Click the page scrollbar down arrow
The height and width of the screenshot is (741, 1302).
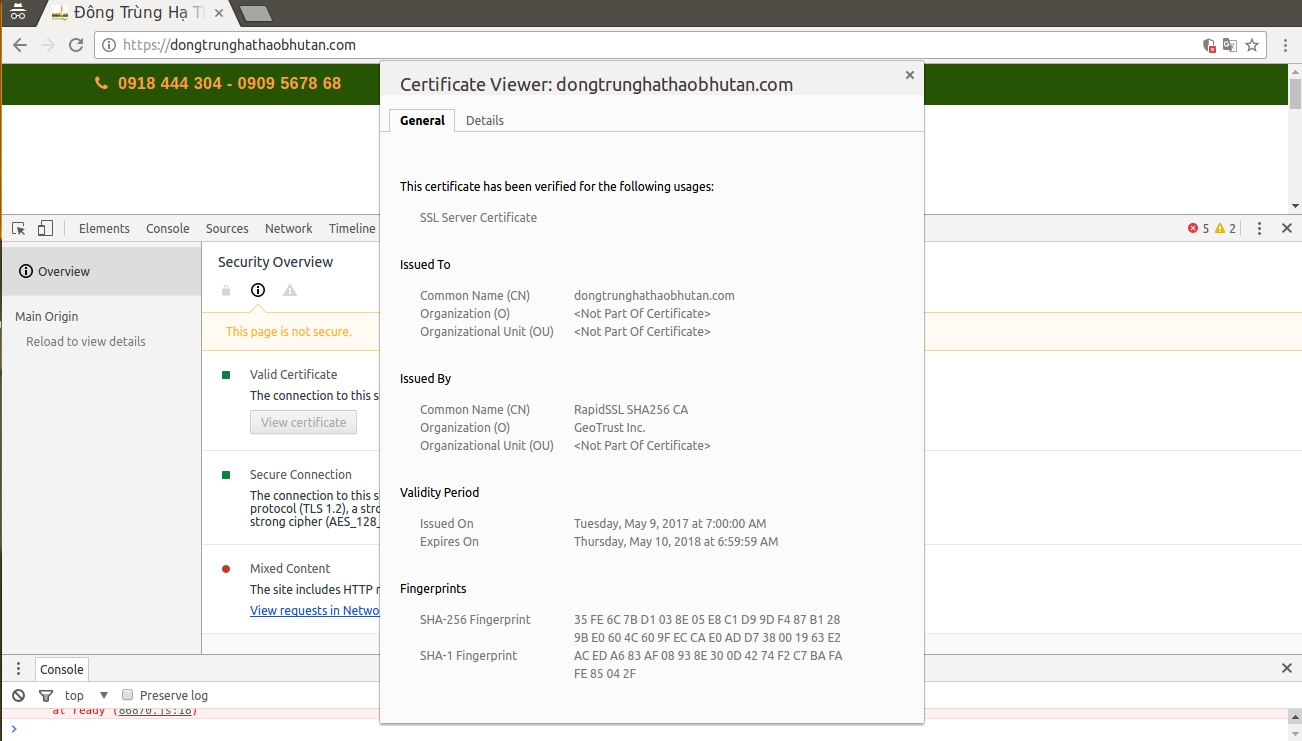point(1295,205)
